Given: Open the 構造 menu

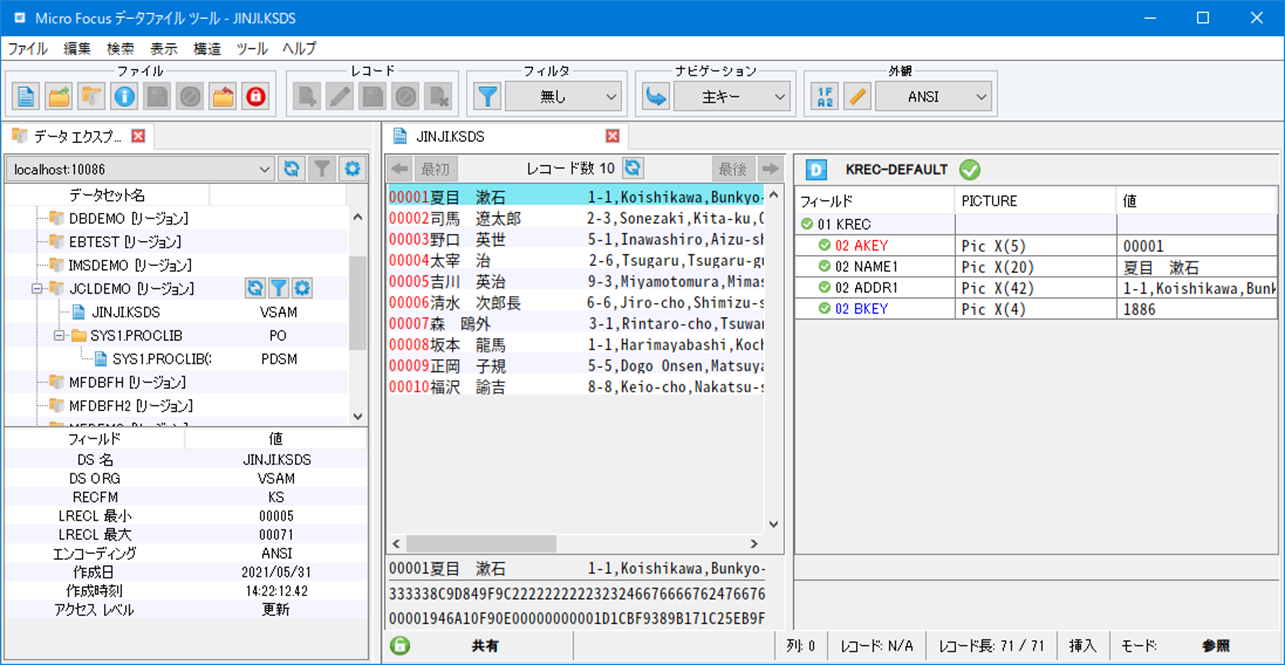Looking at the screenshot, I should coord(207,48).
